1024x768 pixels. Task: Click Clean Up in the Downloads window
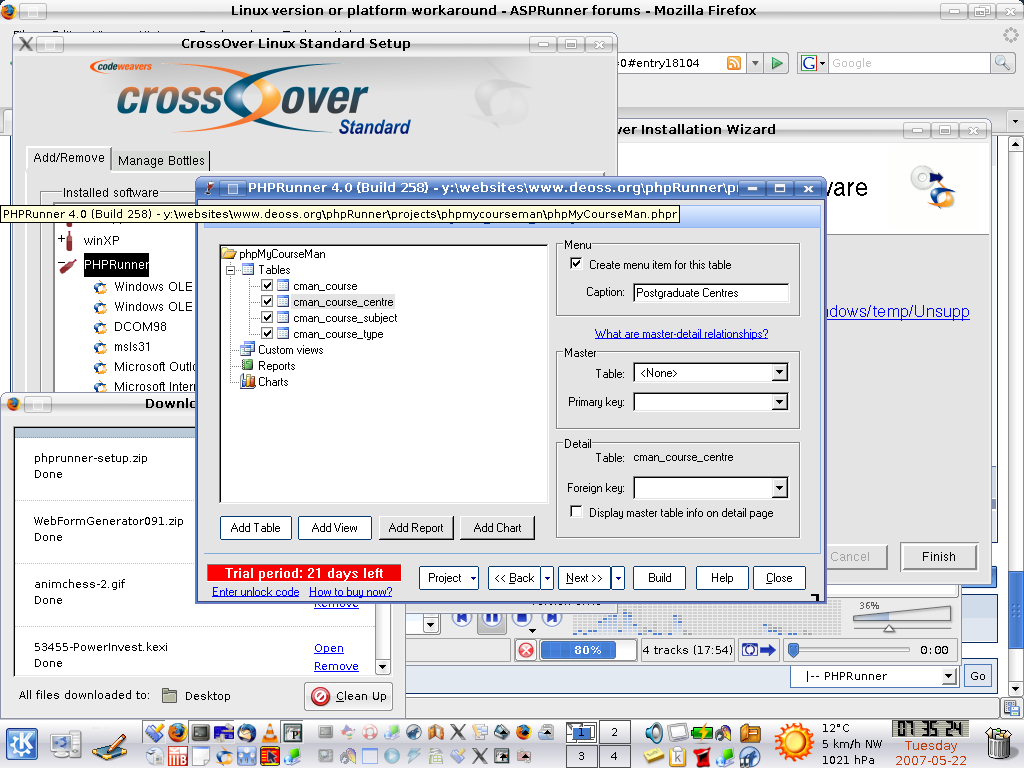pyautogui.click(x=349, y=696)
